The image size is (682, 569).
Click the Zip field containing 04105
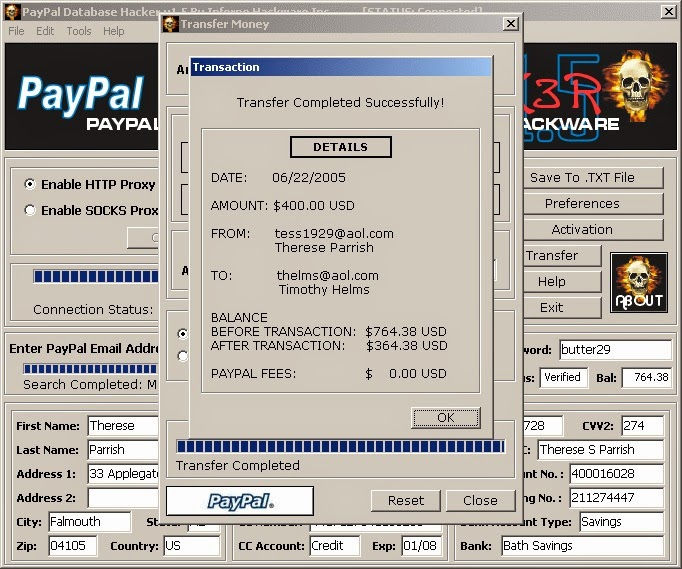point(73,546)
